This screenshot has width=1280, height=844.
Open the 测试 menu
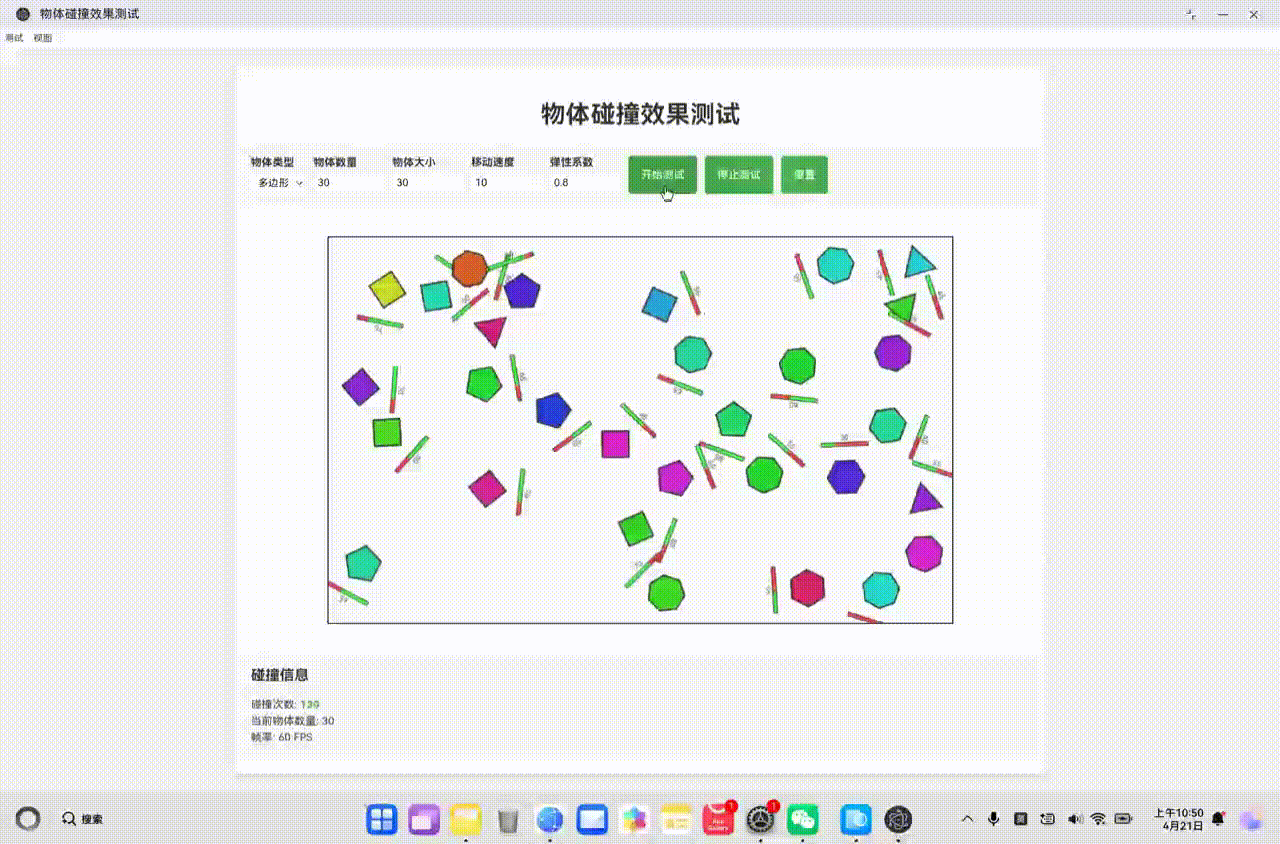click(12, 37)
